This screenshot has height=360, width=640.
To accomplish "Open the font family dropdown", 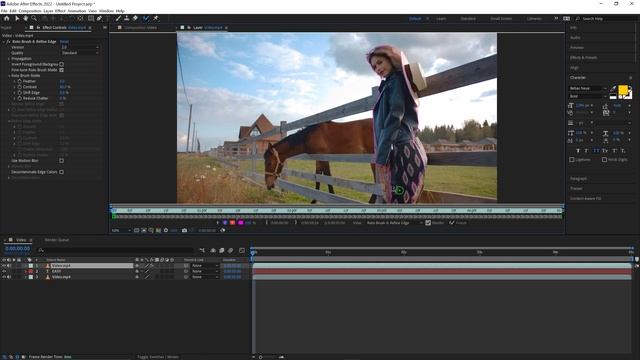I will pyautogui.click(x=588, y=88).
